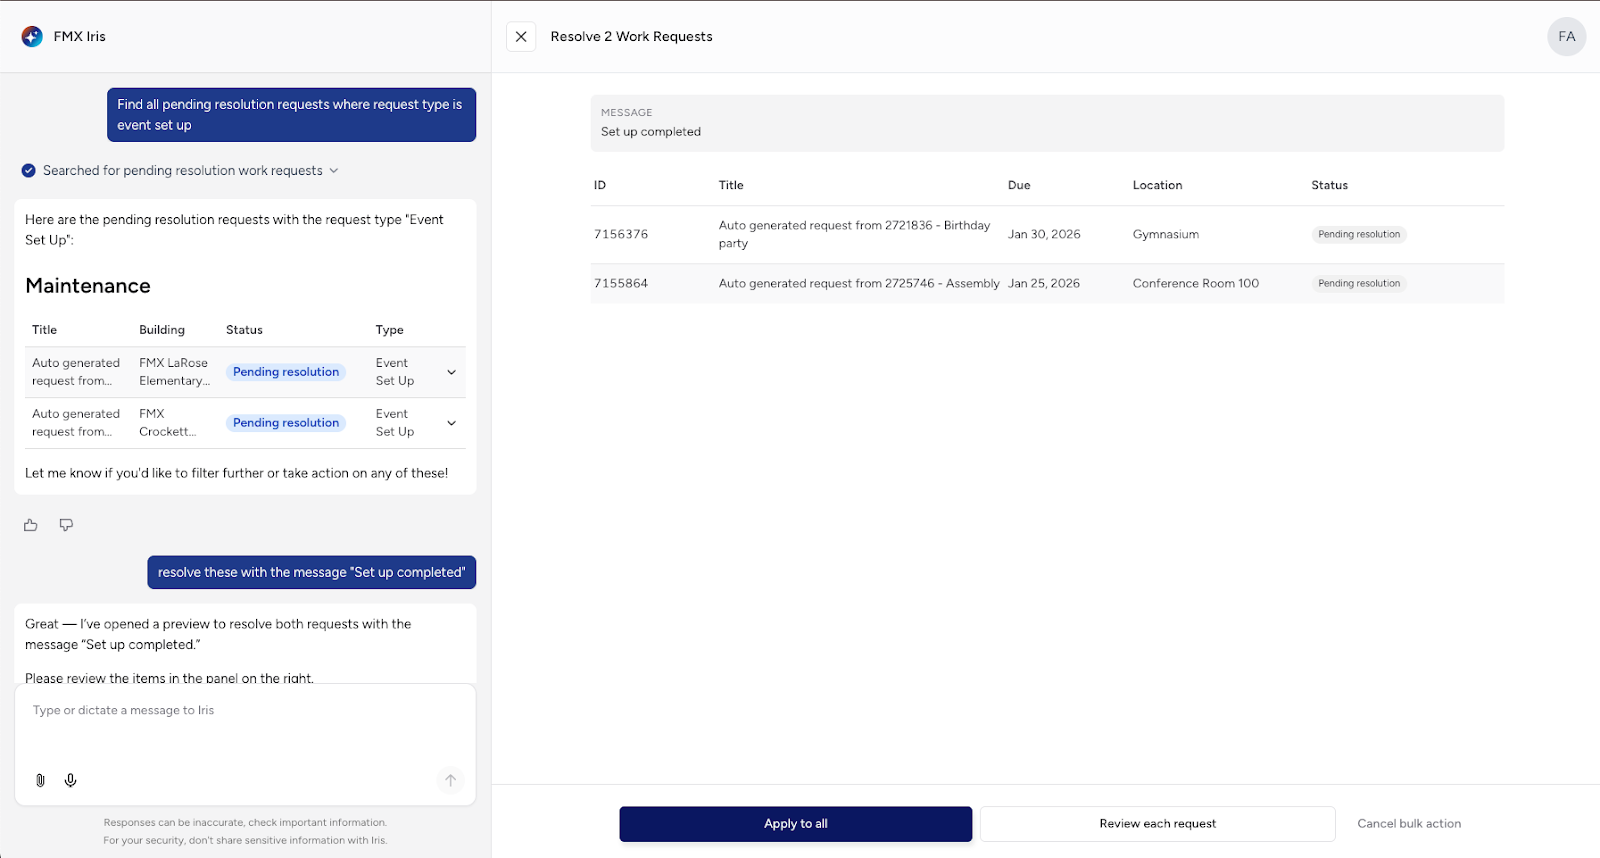Start dictation with the microphone icon
This screenshot has height=858, width=1600.
tap(71, 780)
